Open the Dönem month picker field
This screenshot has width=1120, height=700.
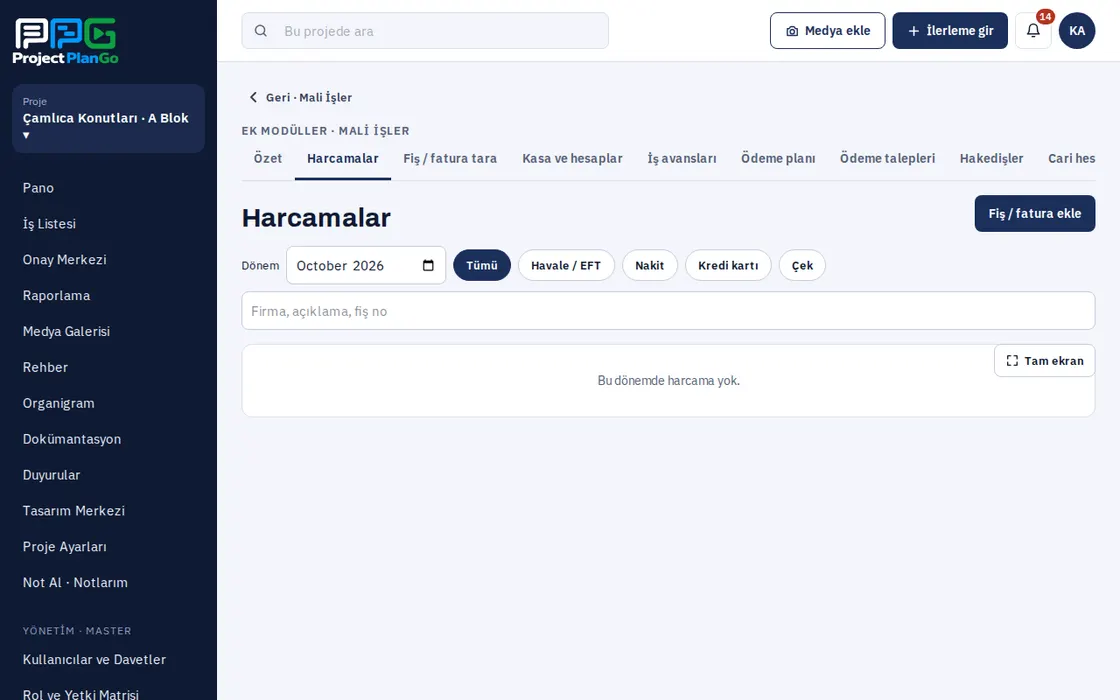(x=366, y=265)
